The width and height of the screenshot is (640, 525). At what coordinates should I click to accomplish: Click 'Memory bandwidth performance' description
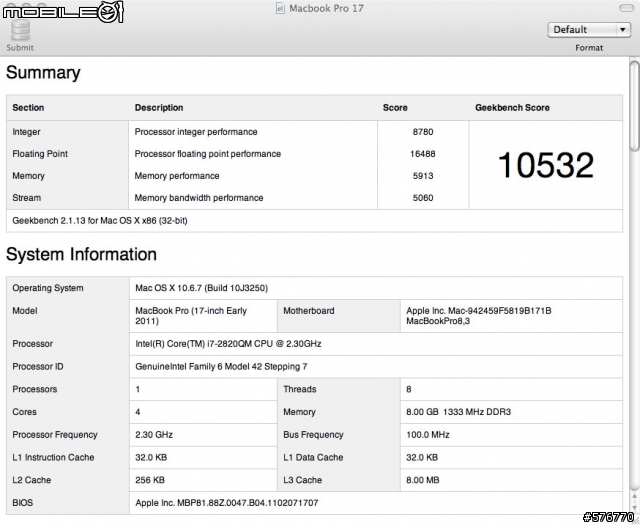coord(199,198)
